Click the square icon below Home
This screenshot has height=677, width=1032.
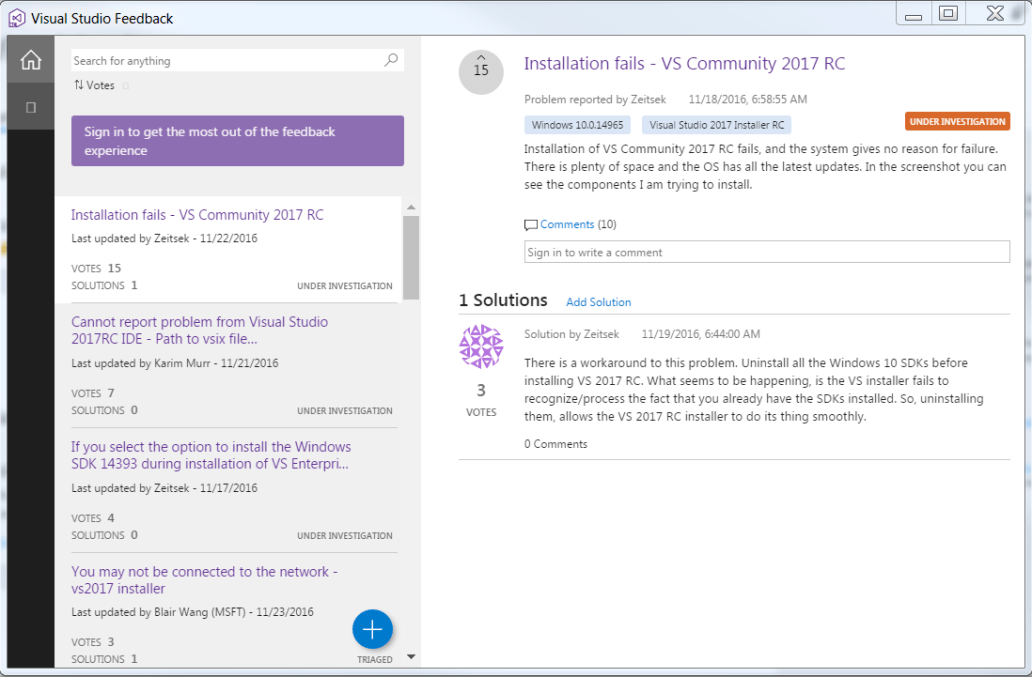pyautogui.click(x=31, y=107)
